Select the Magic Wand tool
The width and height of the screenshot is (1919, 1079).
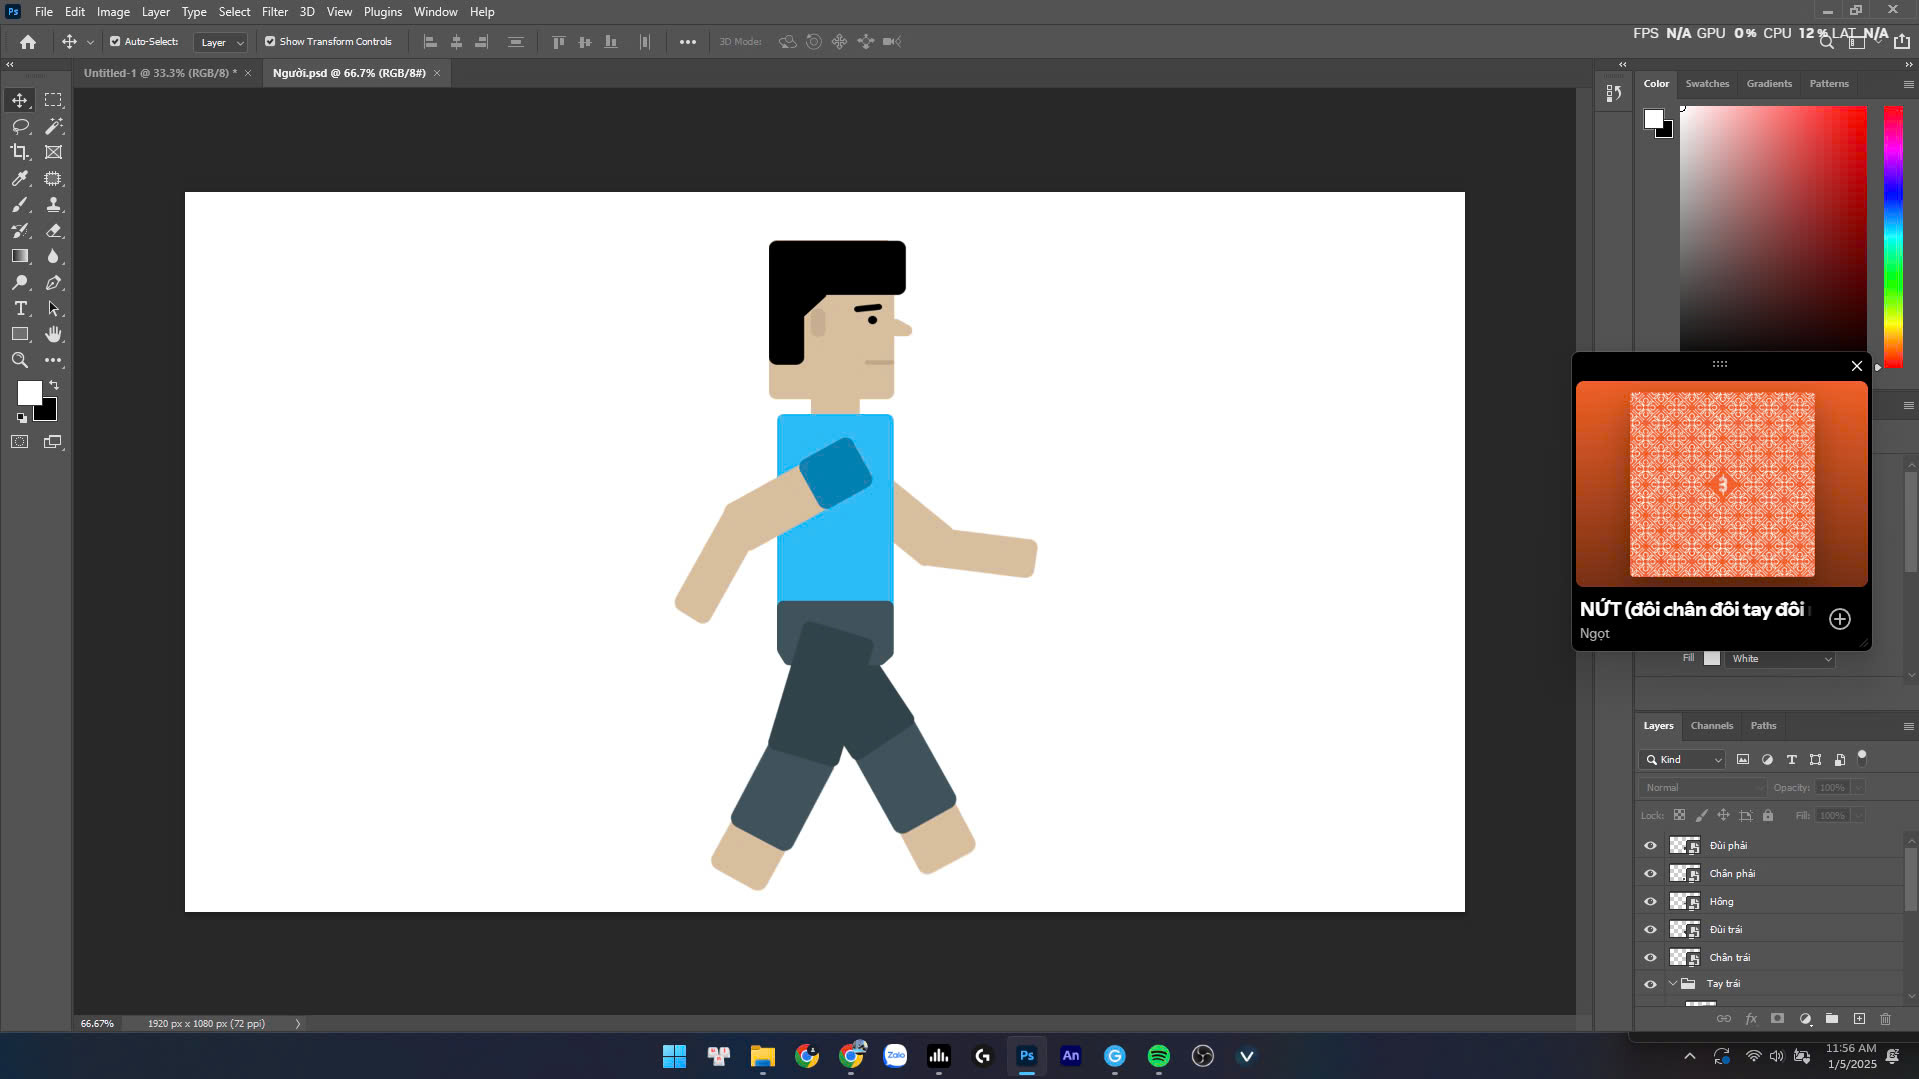point(54,126)
